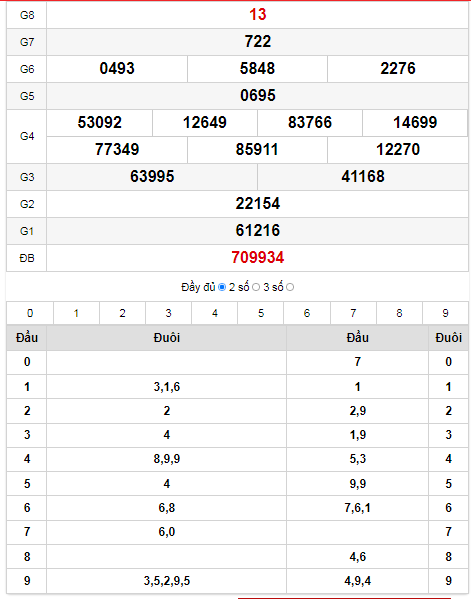471x599 pixels.
Task: Click the G4 prize number 83766
Action: tap(310, 123)
